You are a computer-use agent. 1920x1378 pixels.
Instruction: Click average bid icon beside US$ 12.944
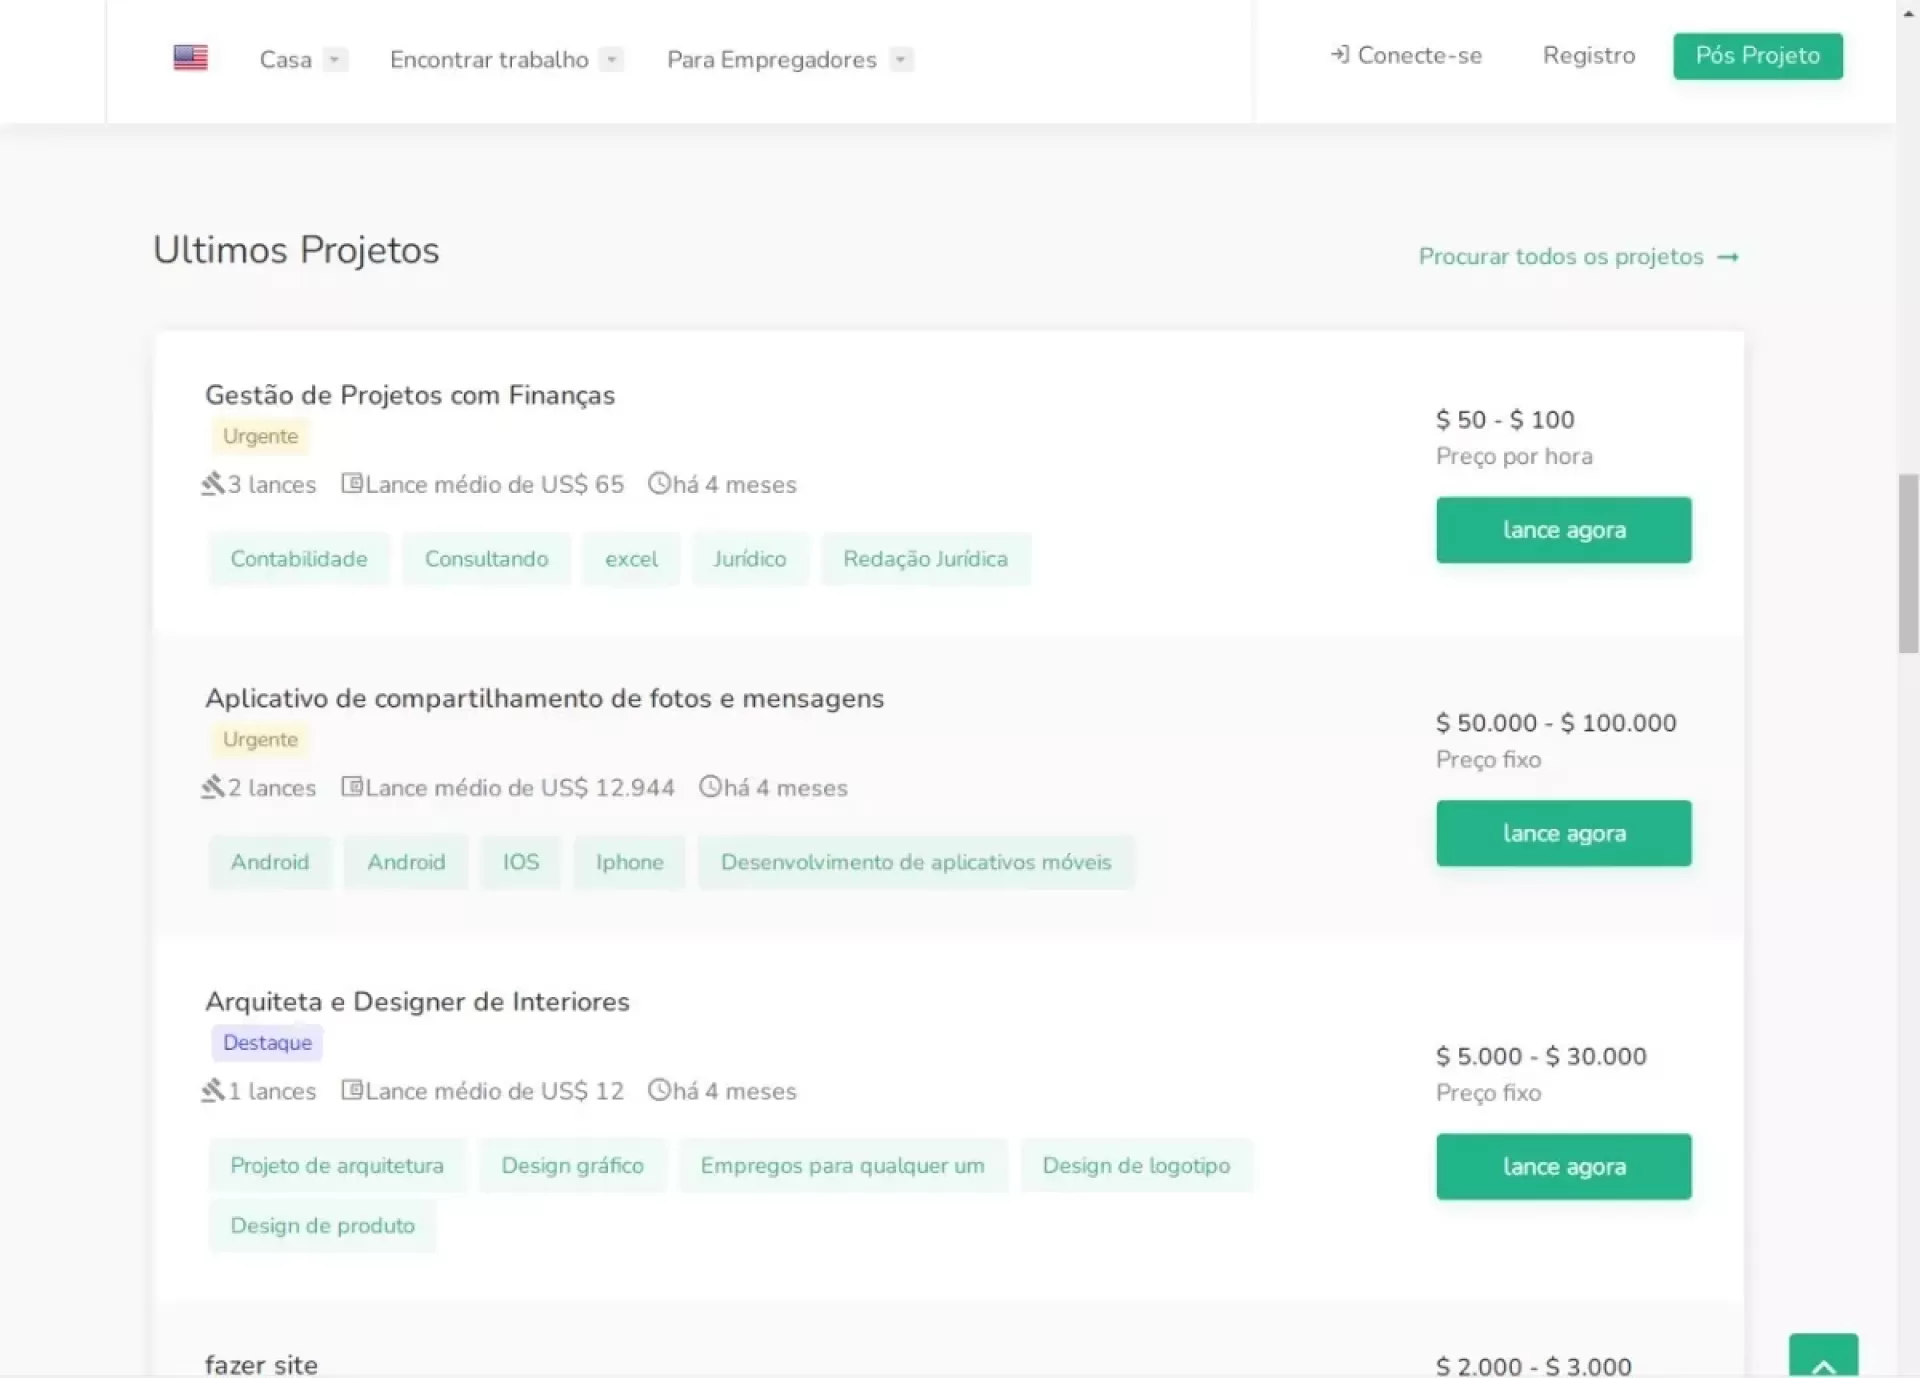pyautogui.click(x=352, y=787)
